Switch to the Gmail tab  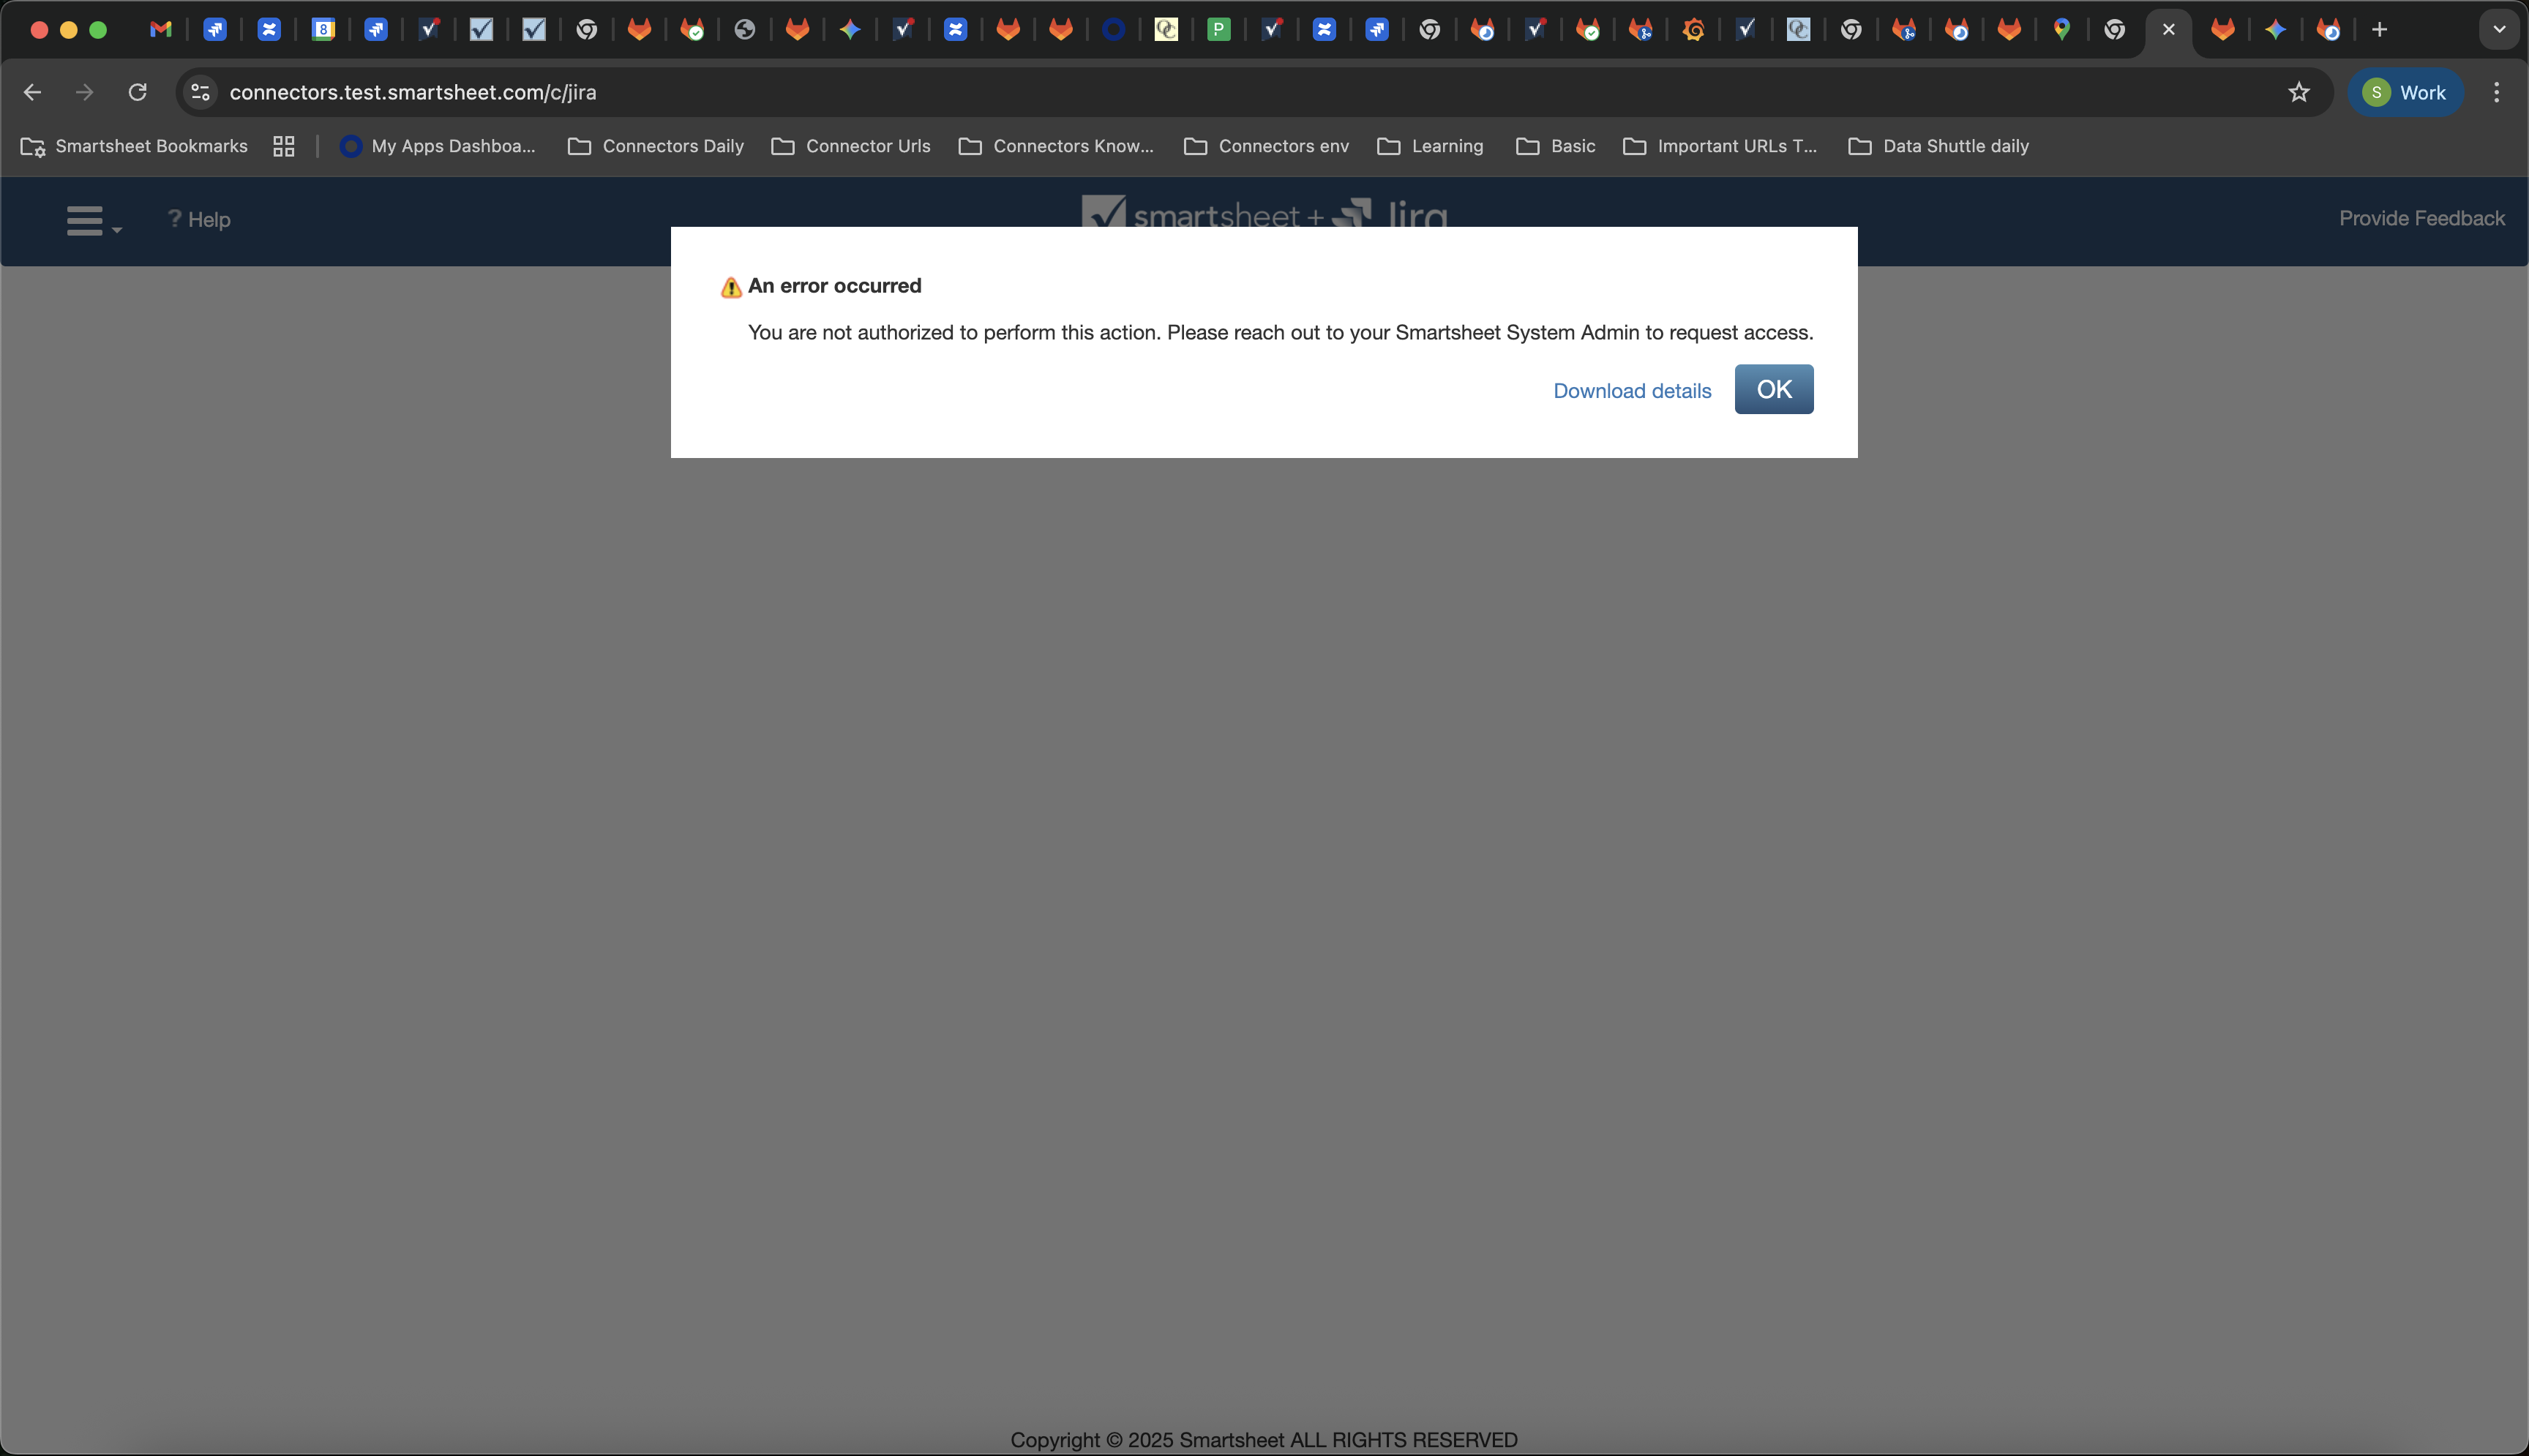(x=160, y=30)
